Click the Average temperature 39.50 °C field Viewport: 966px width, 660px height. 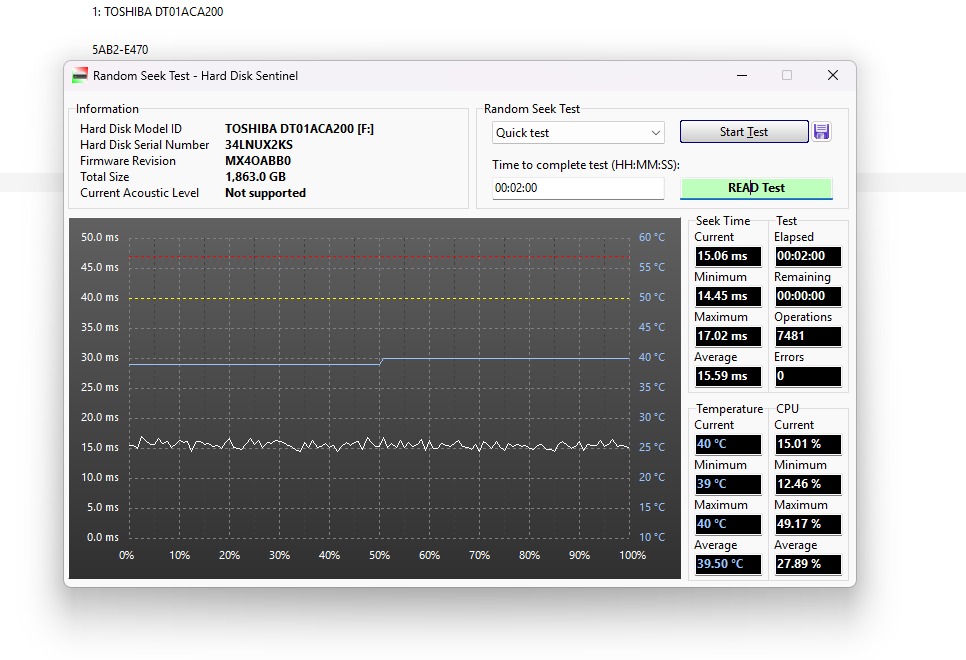coord(727,564)
